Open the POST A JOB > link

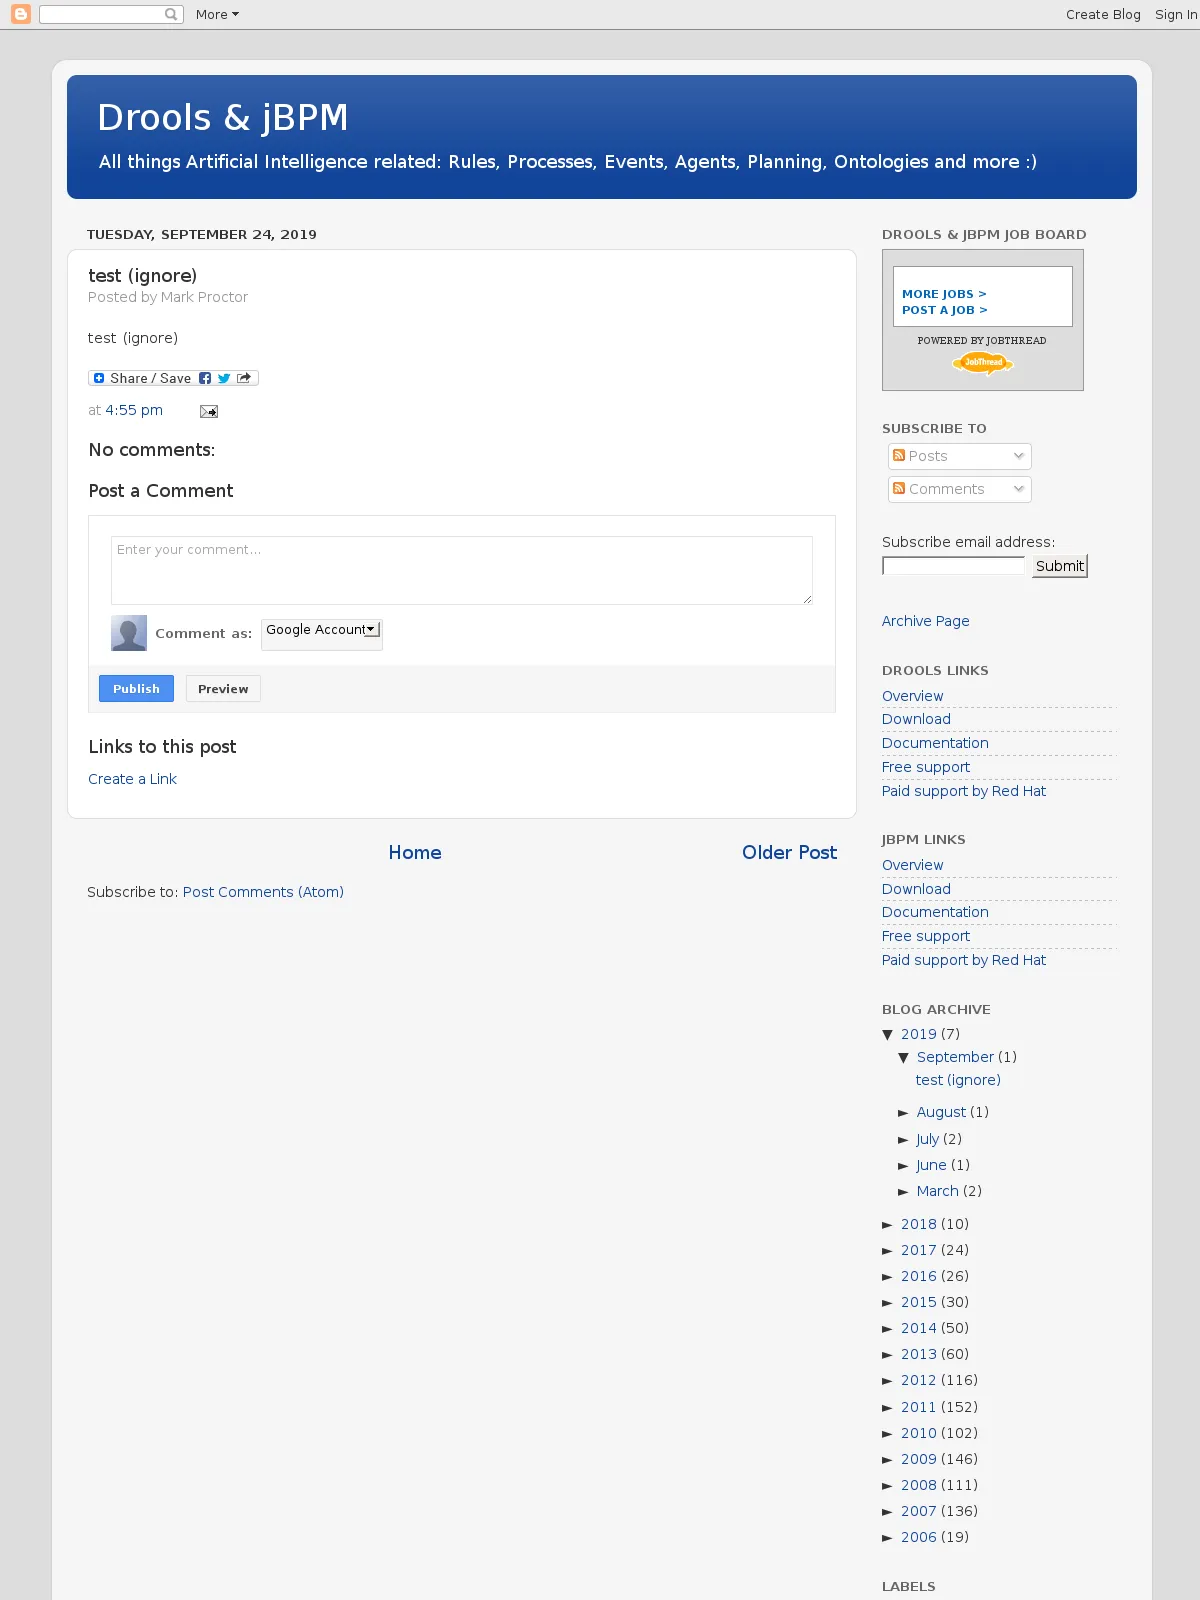click(x=944, y=310)
